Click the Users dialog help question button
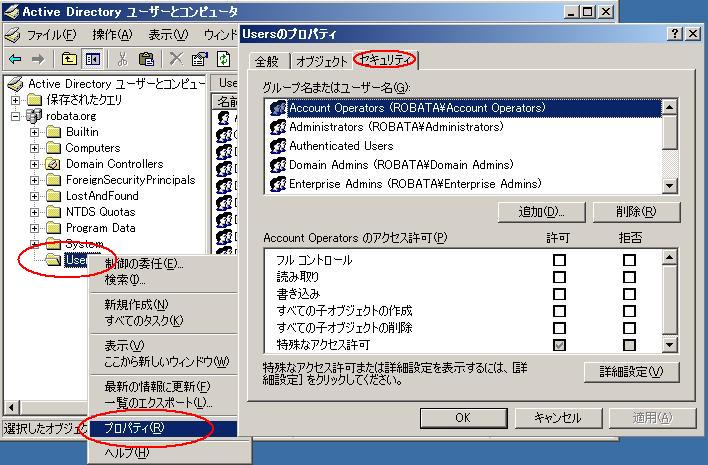 [x=675, y=33]
